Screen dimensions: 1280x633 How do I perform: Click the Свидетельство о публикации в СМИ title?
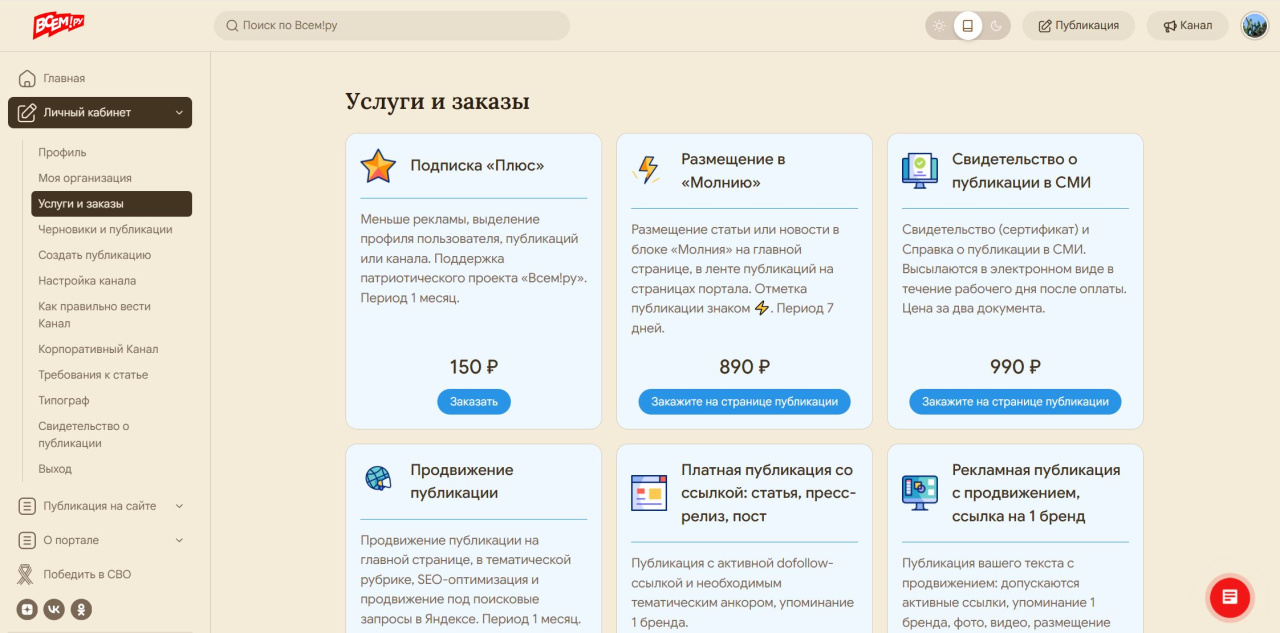pos(1021,171)
